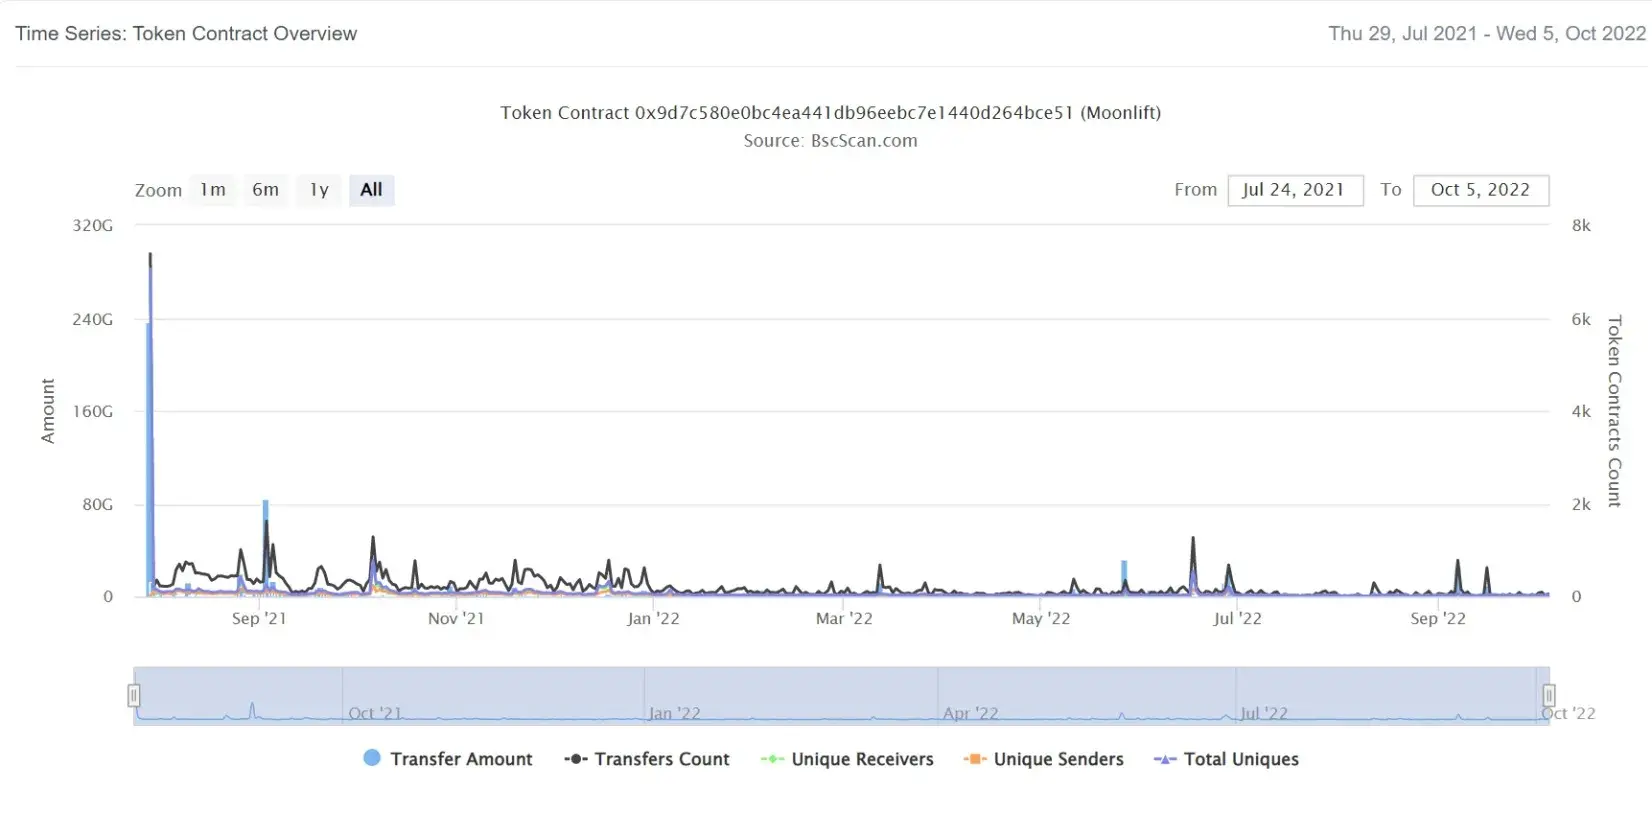Viewport: 1652px width, 814px height.
Task: Grab the right navigator range handle
Action: pyautogui.click(x=1549, y=695)
